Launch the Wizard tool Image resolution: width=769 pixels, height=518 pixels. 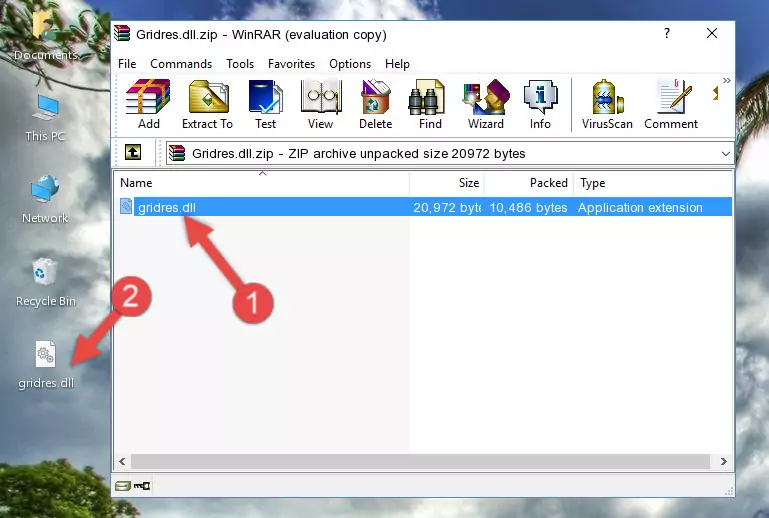(x=486, y=104)
